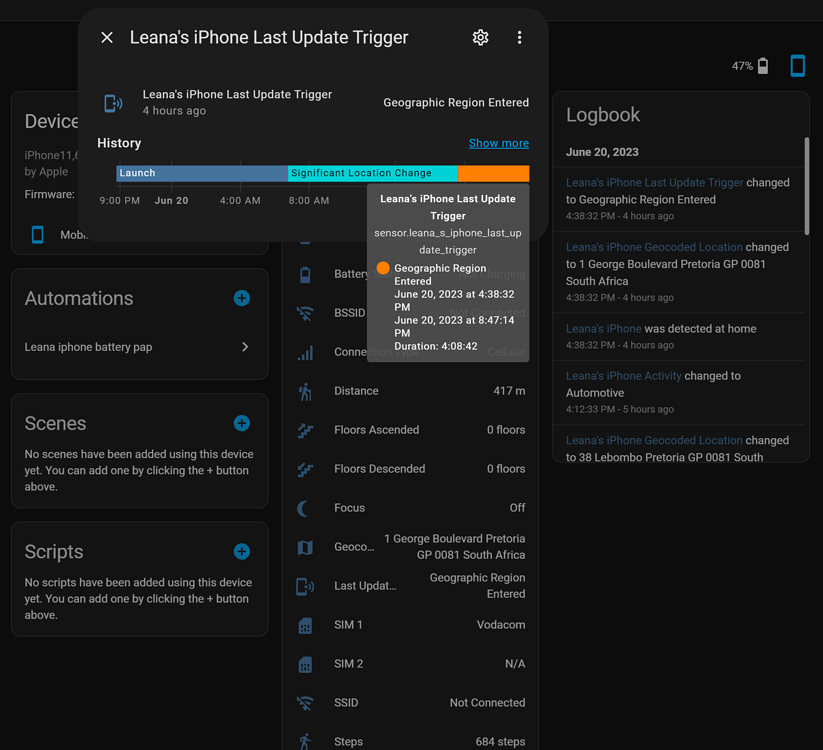
Task: Open the Distance 417 m sensor row
Action: (410, 391)
